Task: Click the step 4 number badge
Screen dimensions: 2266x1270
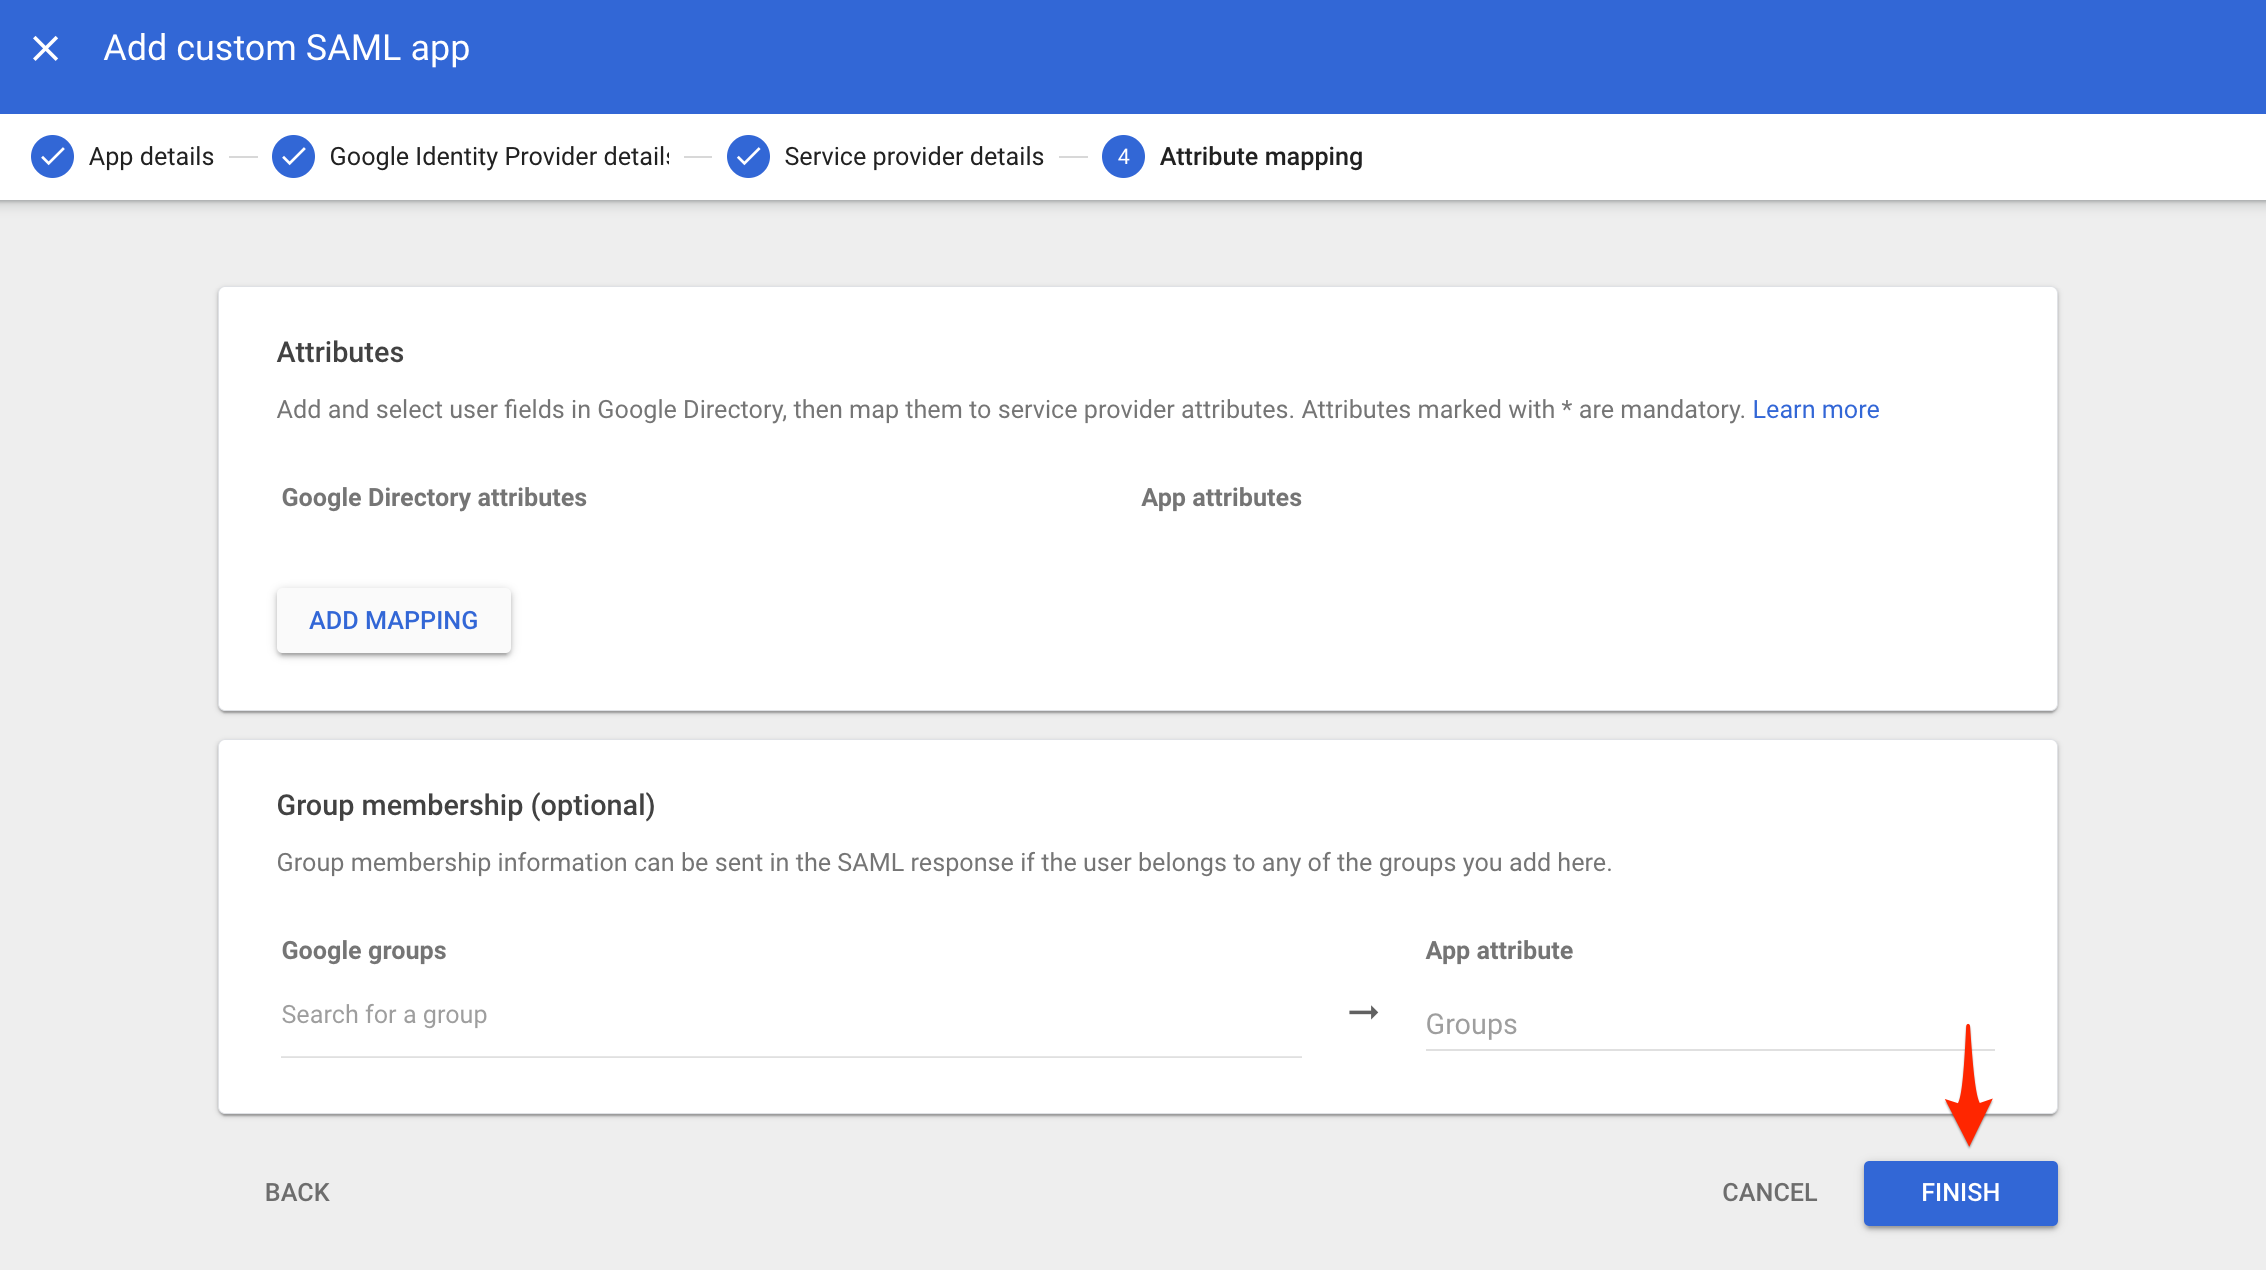Action: pos(1123,157)
